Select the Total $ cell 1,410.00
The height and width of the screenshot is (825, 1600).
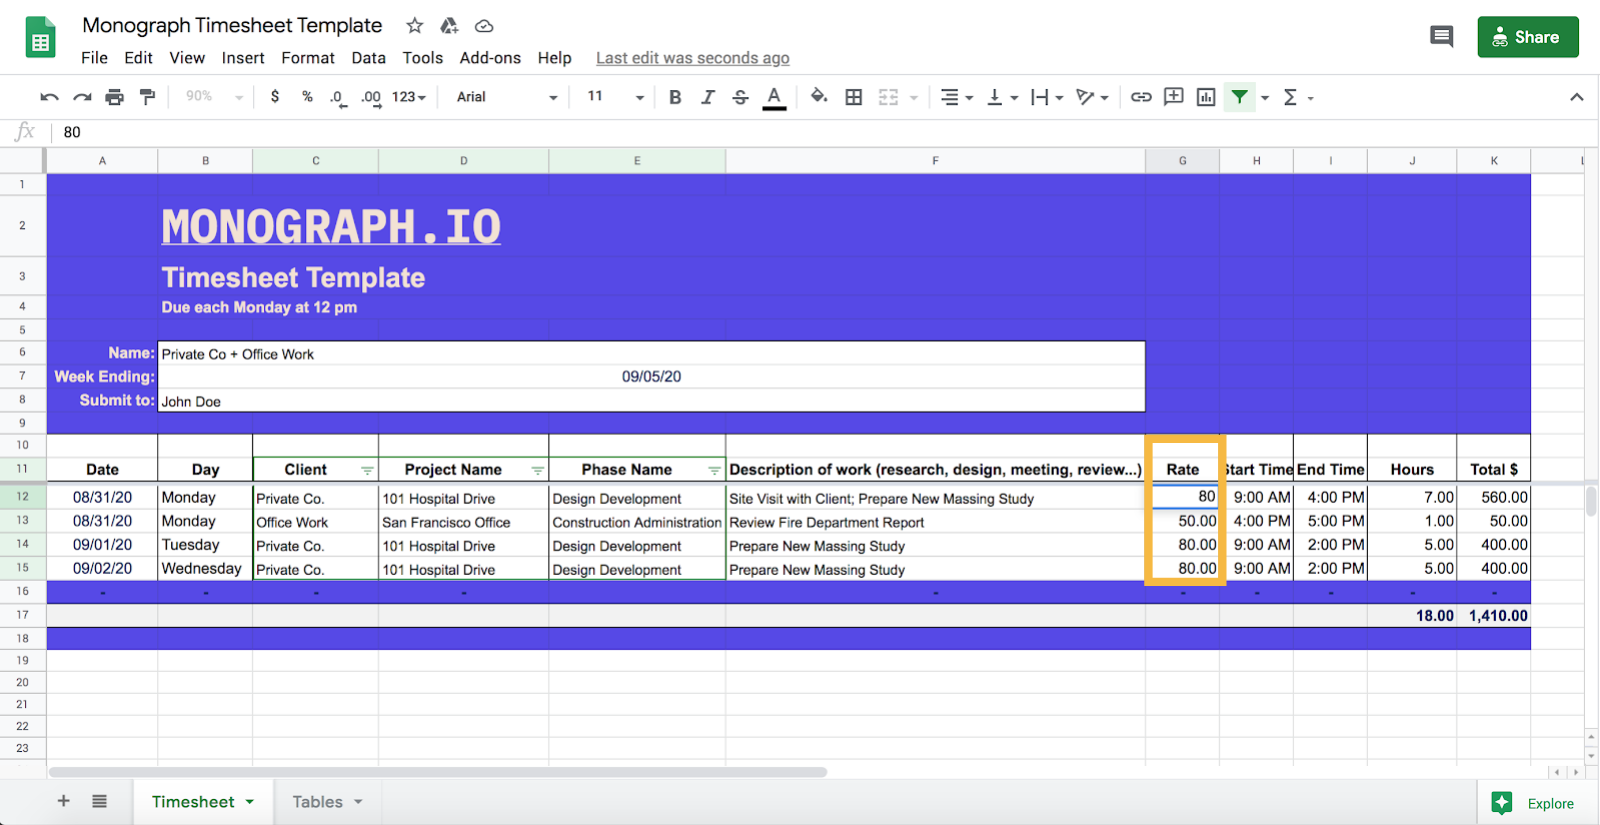click(1493, 616)
